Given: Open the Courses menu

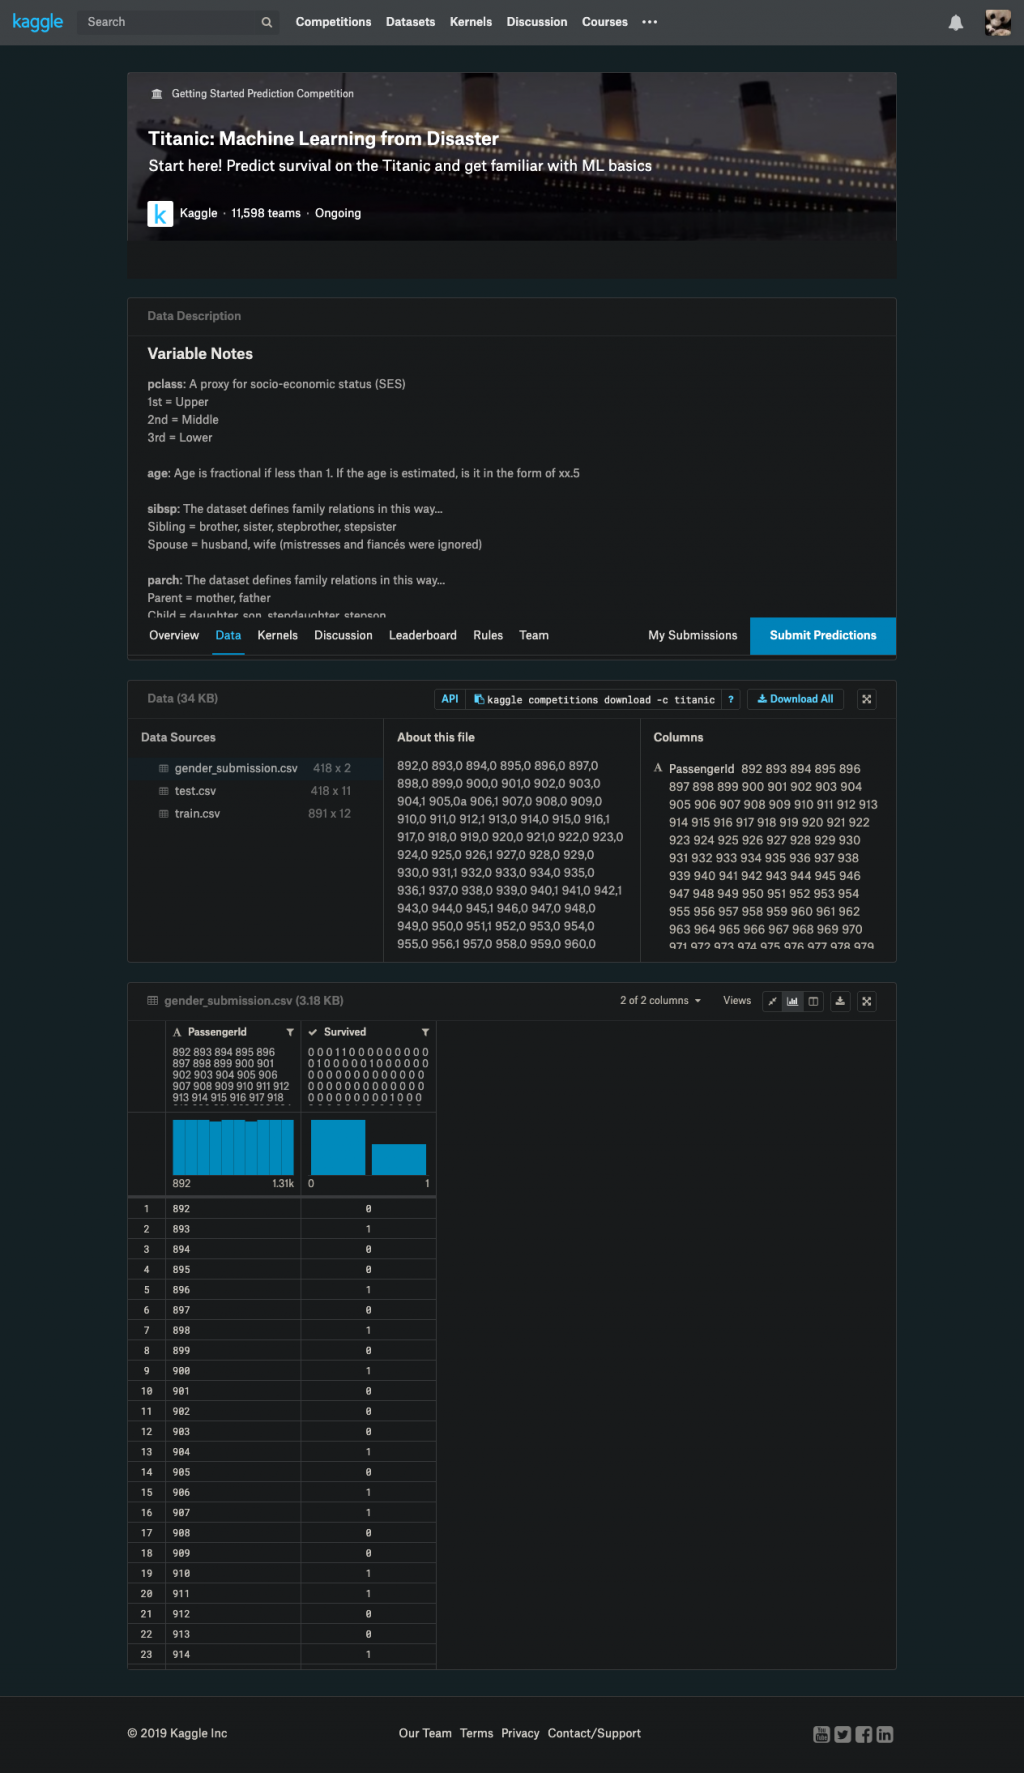Looking at the screenshot, I should pos(605,22).
